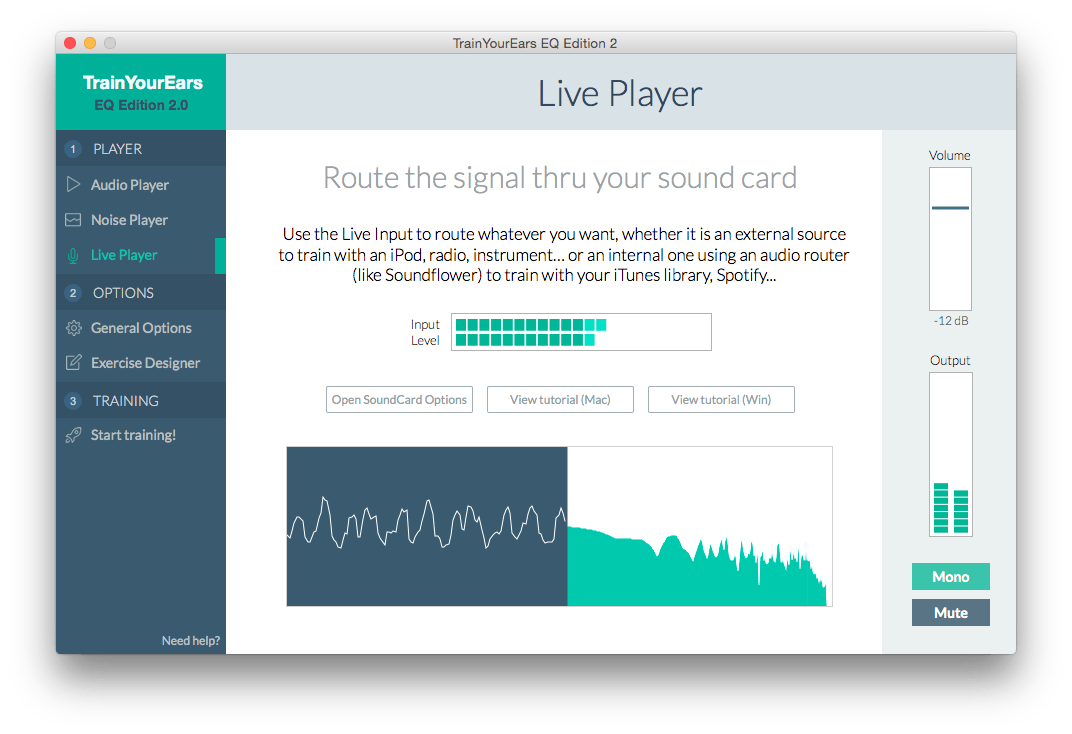The height and width of the screenshot is (734, 1072).
Task: Mute the output signal
Action: pos(950,612)
